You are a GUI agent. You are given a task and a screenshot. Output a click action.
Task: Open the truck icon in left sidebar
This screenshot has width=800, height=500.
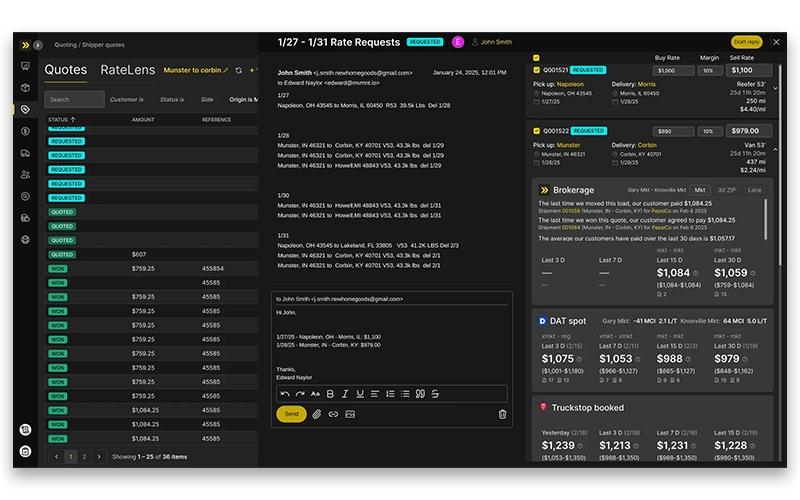(x=25, y=153)
